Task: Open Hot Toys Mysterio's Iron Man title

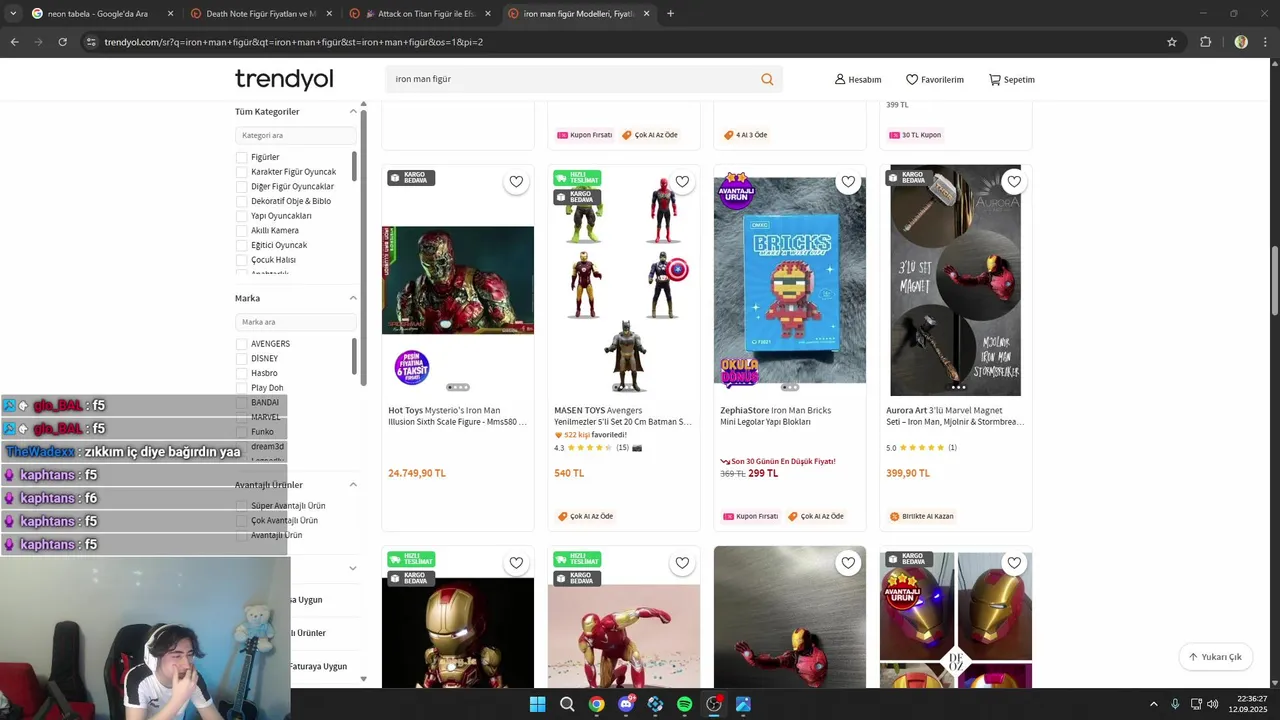Action: point(457,416)
